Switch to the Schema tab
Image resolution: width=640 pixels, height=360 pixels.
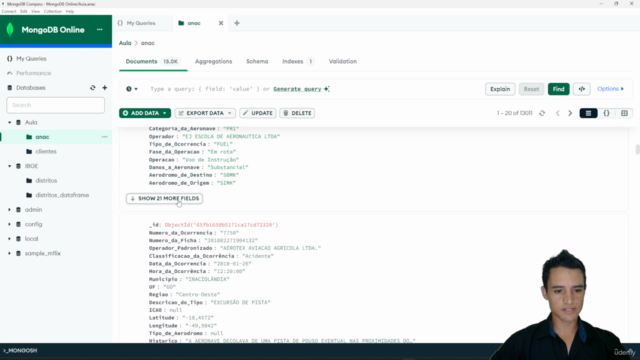tap(257, 62)
